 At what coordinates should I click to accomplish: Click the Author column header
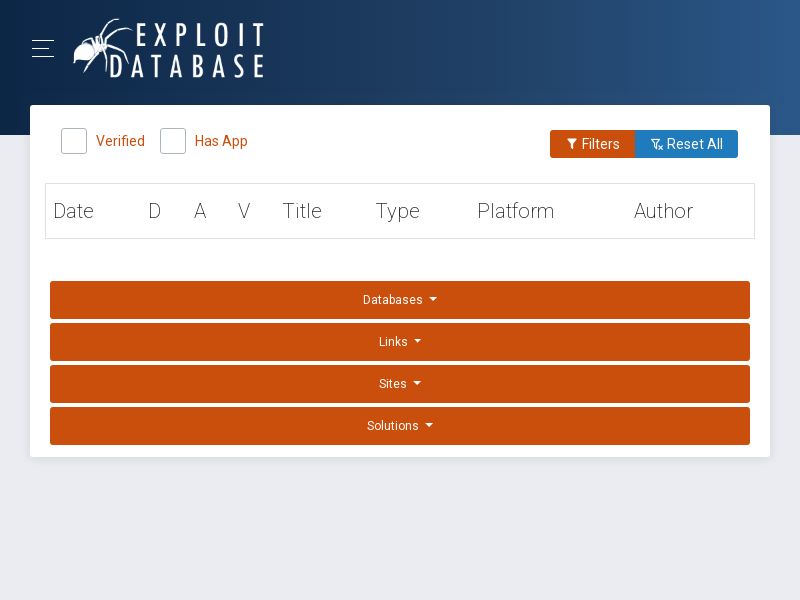point(663,211)
